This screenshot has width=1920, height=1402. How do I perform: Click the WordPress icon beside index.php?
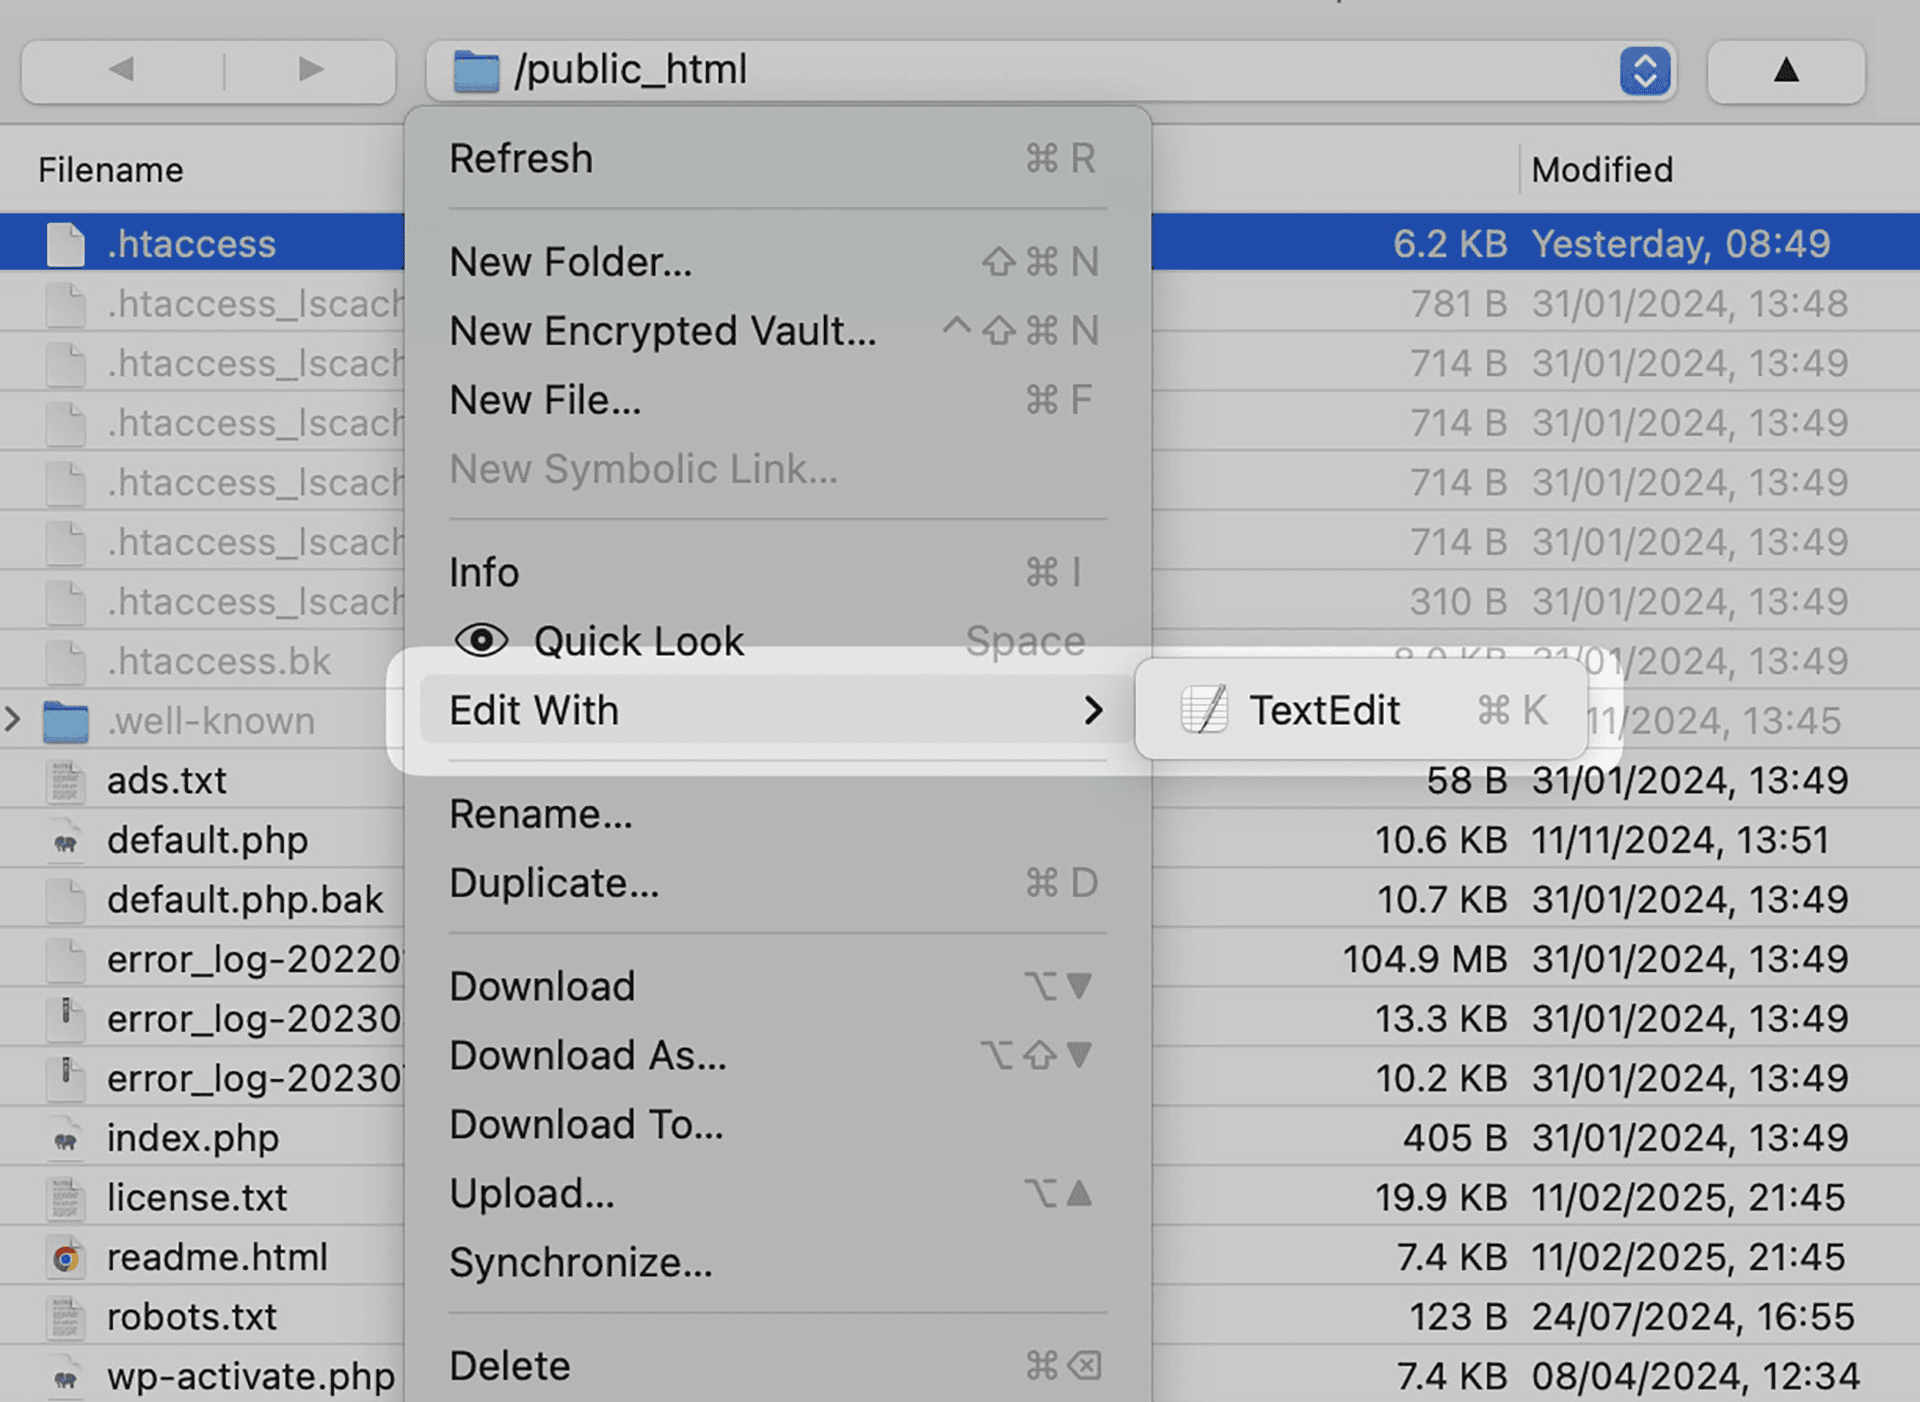(66, 1137)
